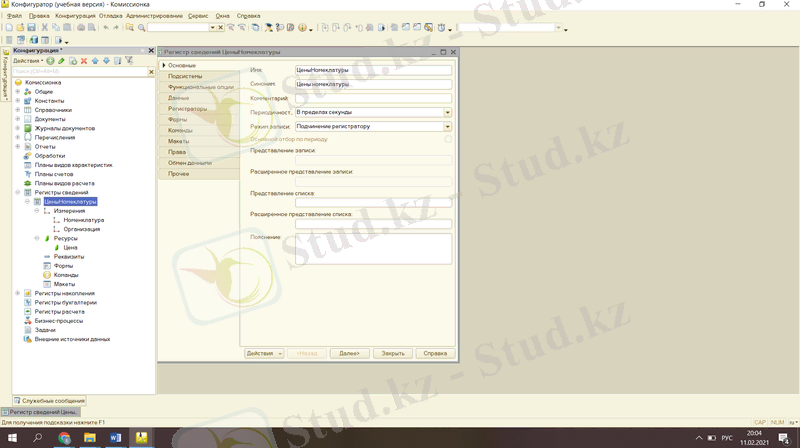Click the Cut (scissors) toolbar icon
The height and width of the screenshot is (448, 800).
point(45,28)
